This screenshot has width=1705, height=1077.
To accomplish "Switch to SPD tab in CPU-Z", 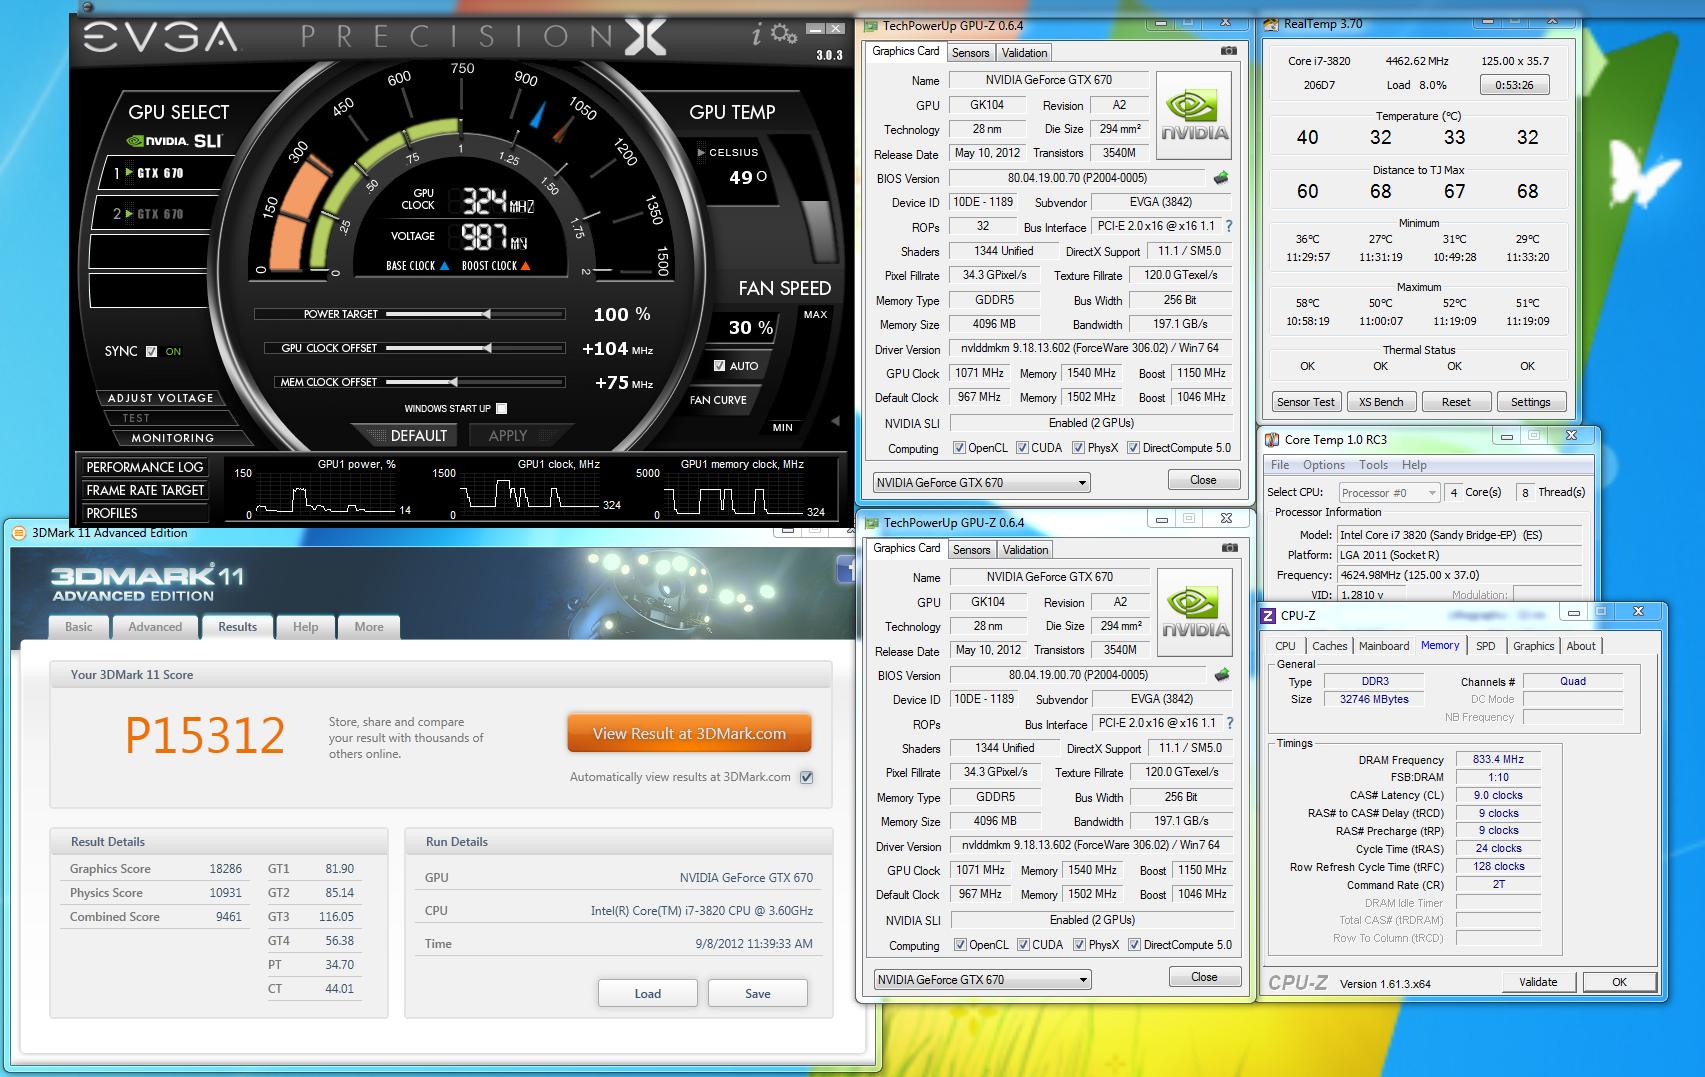I will [1486, 646].
